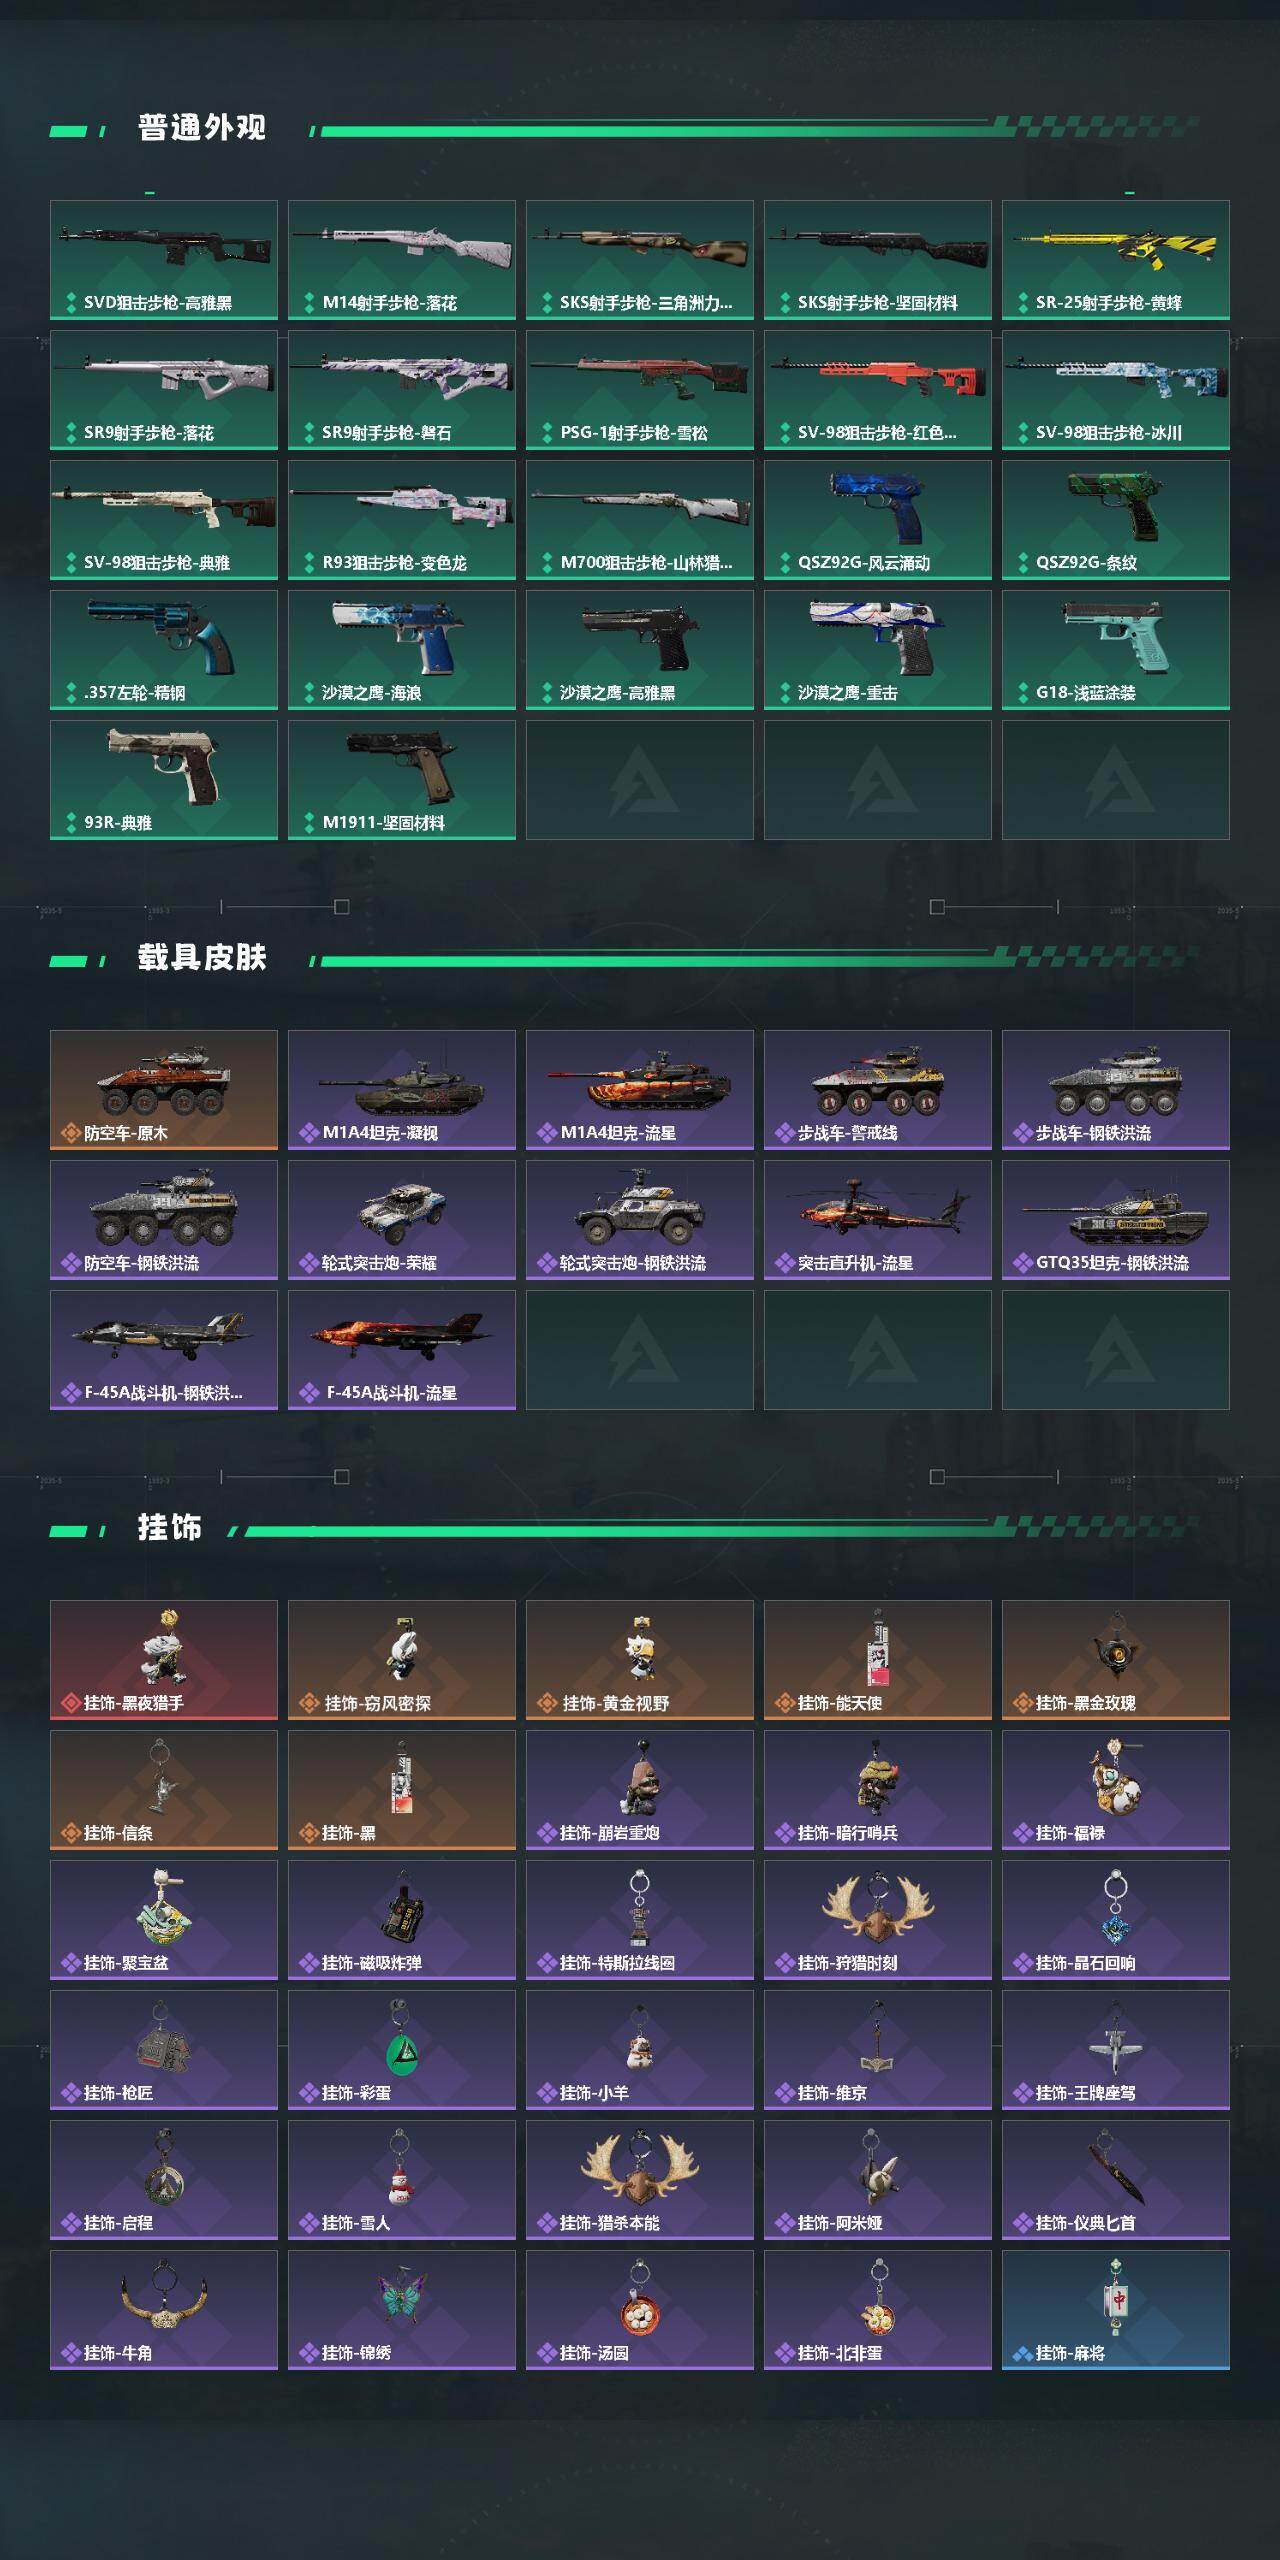Image resolution: width=1280 pixels, height=2560 pixels.
Task: Open the 挂饰-黑夜猎手 charm
Action: [164, 1660]
